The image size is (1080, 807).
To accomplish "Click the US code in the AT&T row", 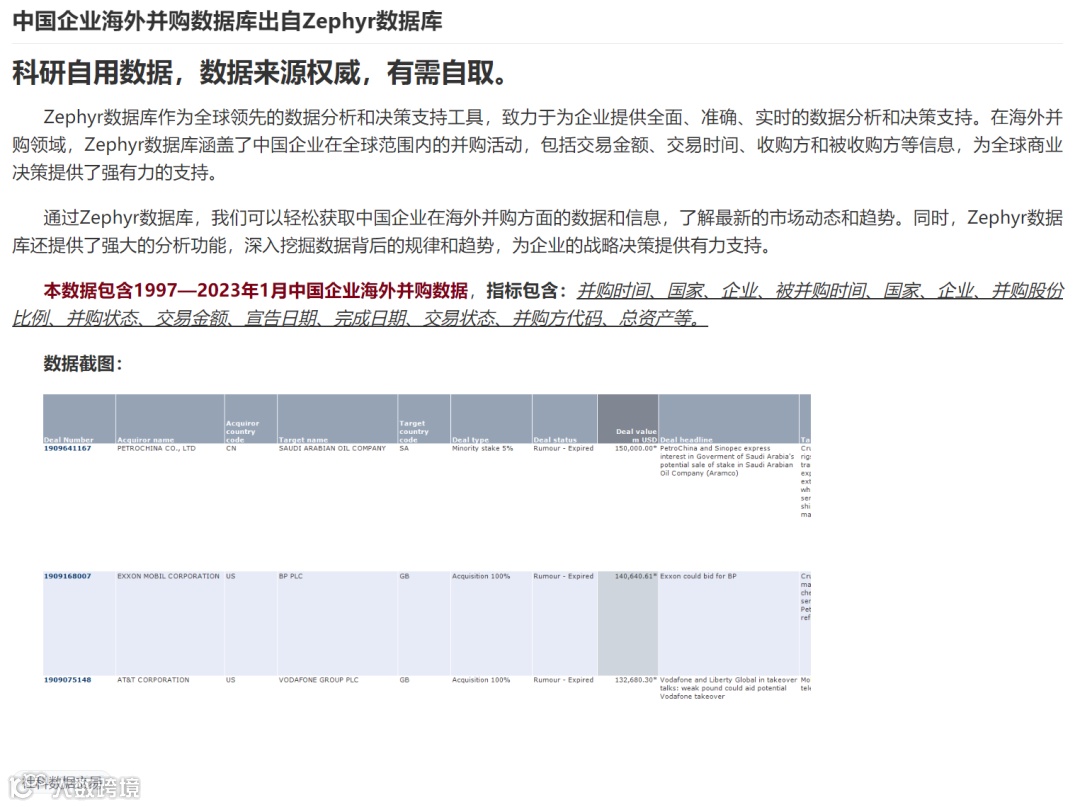I will point(231,680).
